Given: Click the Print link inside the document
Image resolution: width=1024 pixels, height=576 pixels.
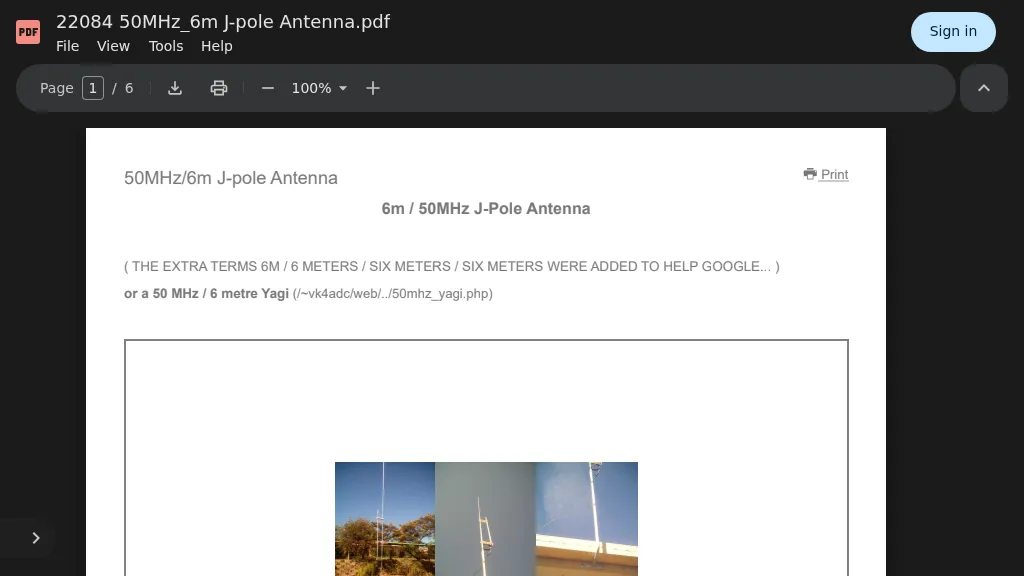Looking at the screenshot, I should (834, 174).
